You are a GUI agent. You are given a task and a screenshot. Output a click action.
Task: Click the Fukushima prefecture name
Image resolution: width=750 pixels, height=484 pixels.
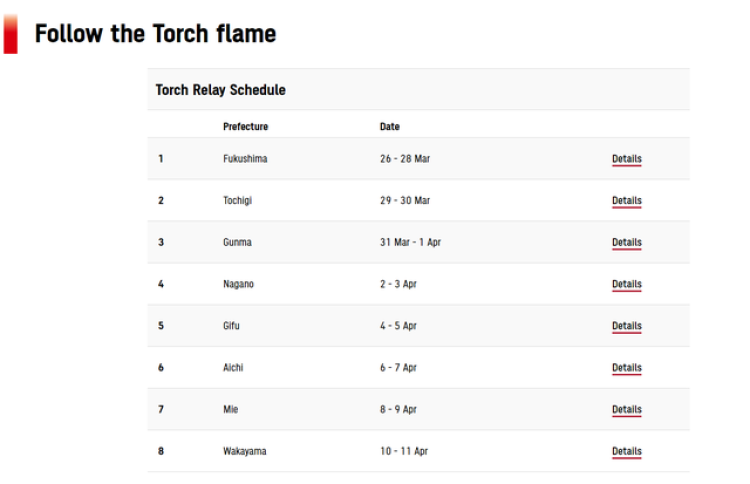tap(245, 159)
